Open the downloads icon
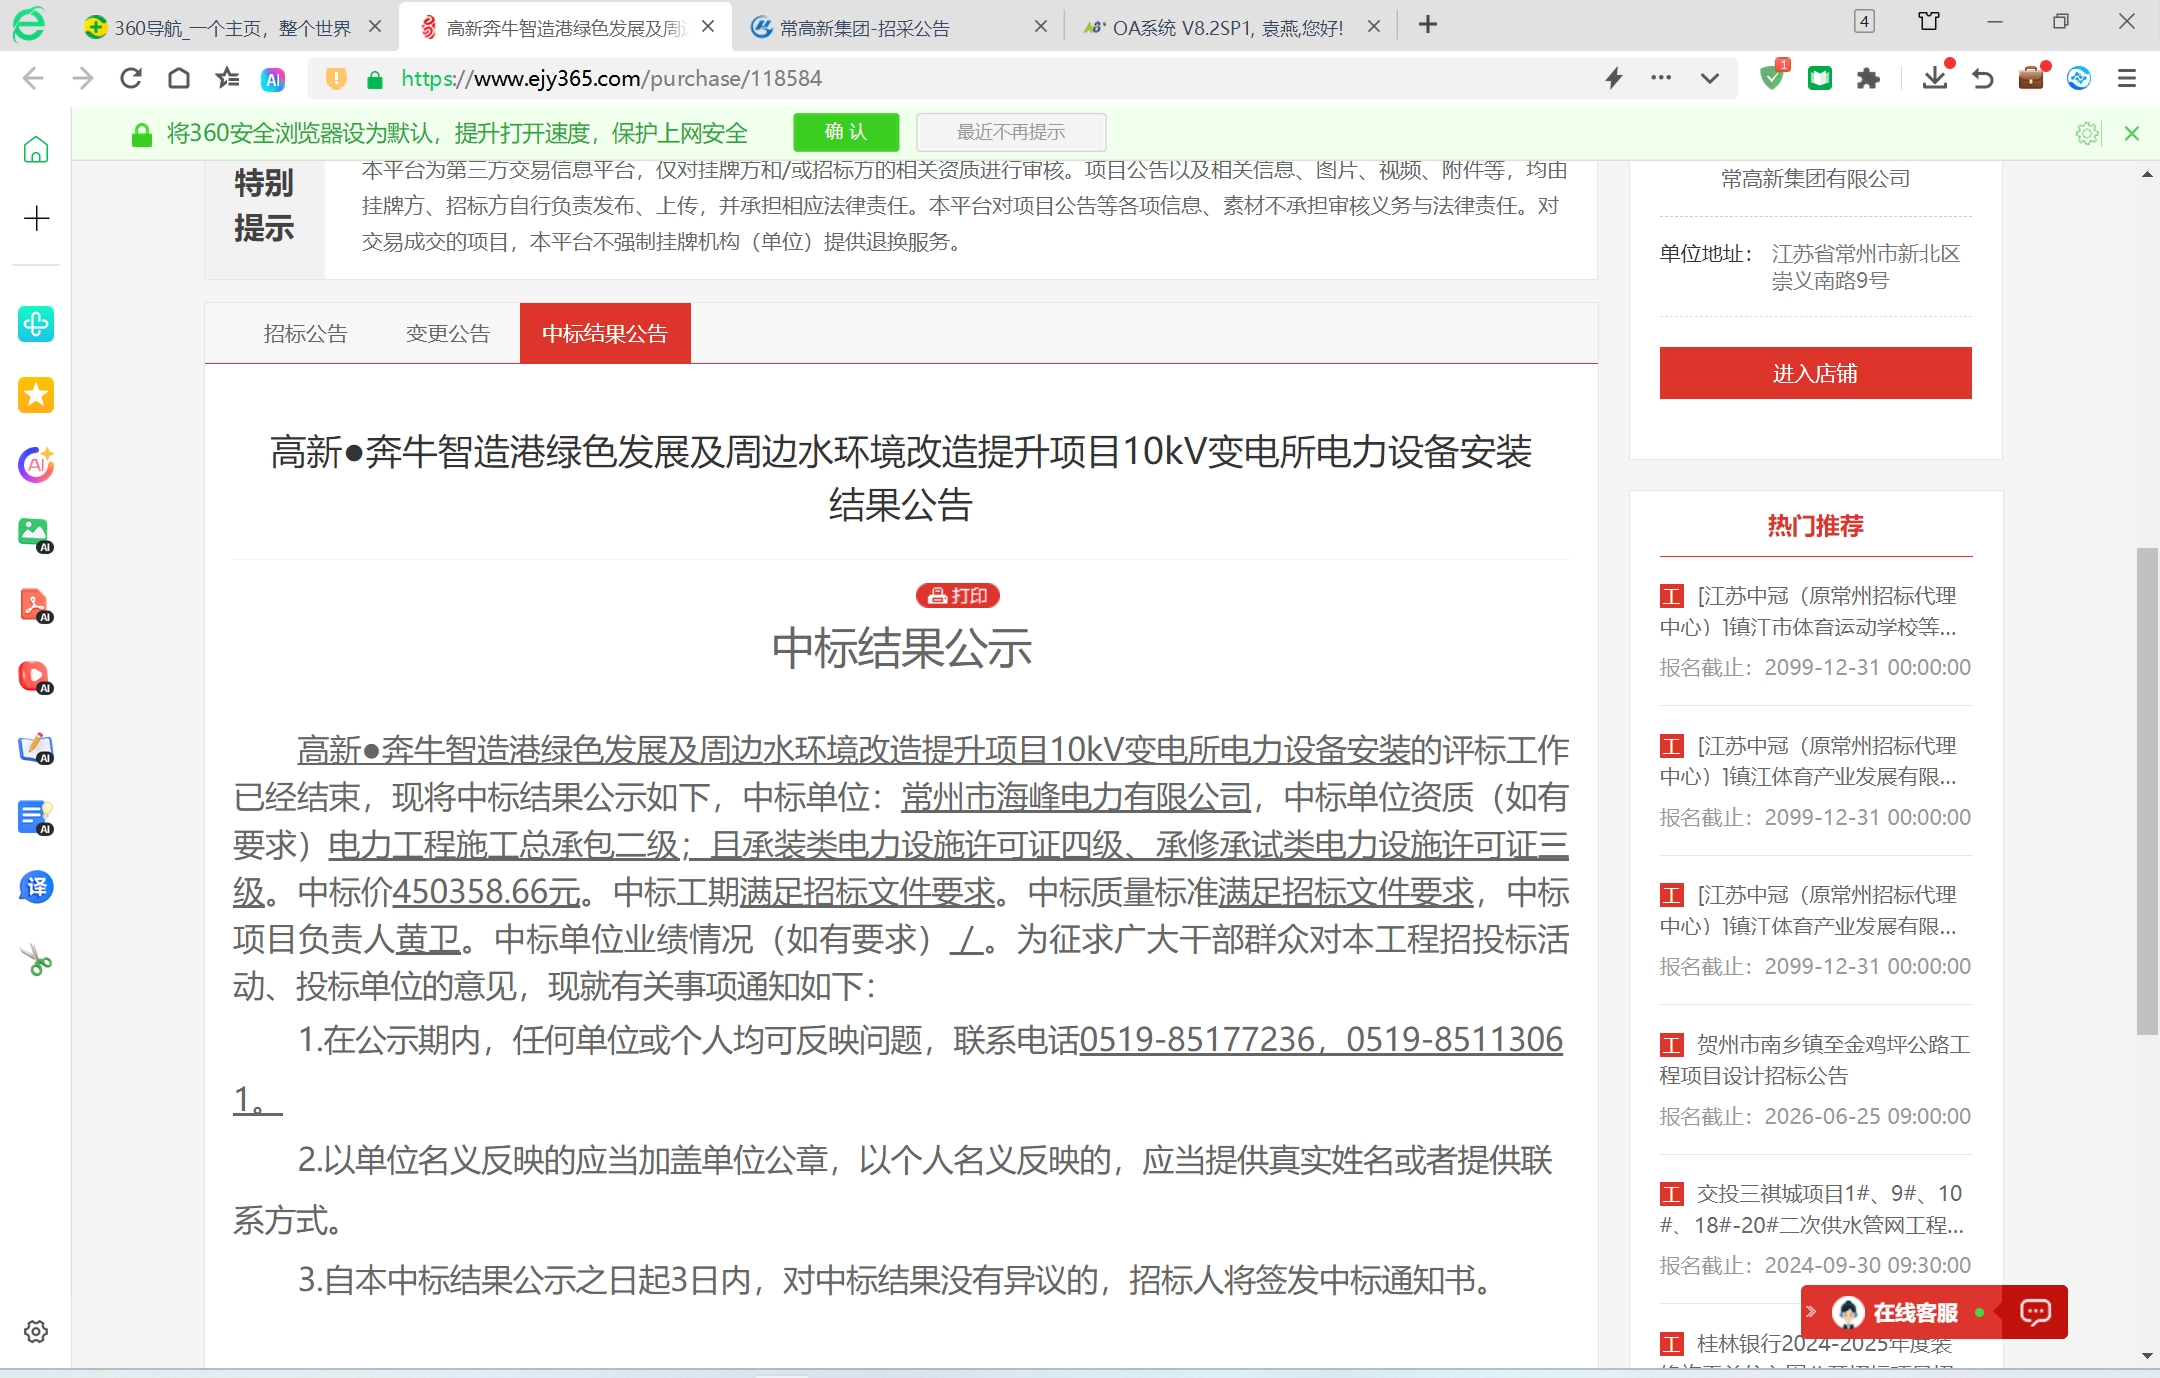The height and width of the screenshot is (1378, 2160). point(1935,76)
